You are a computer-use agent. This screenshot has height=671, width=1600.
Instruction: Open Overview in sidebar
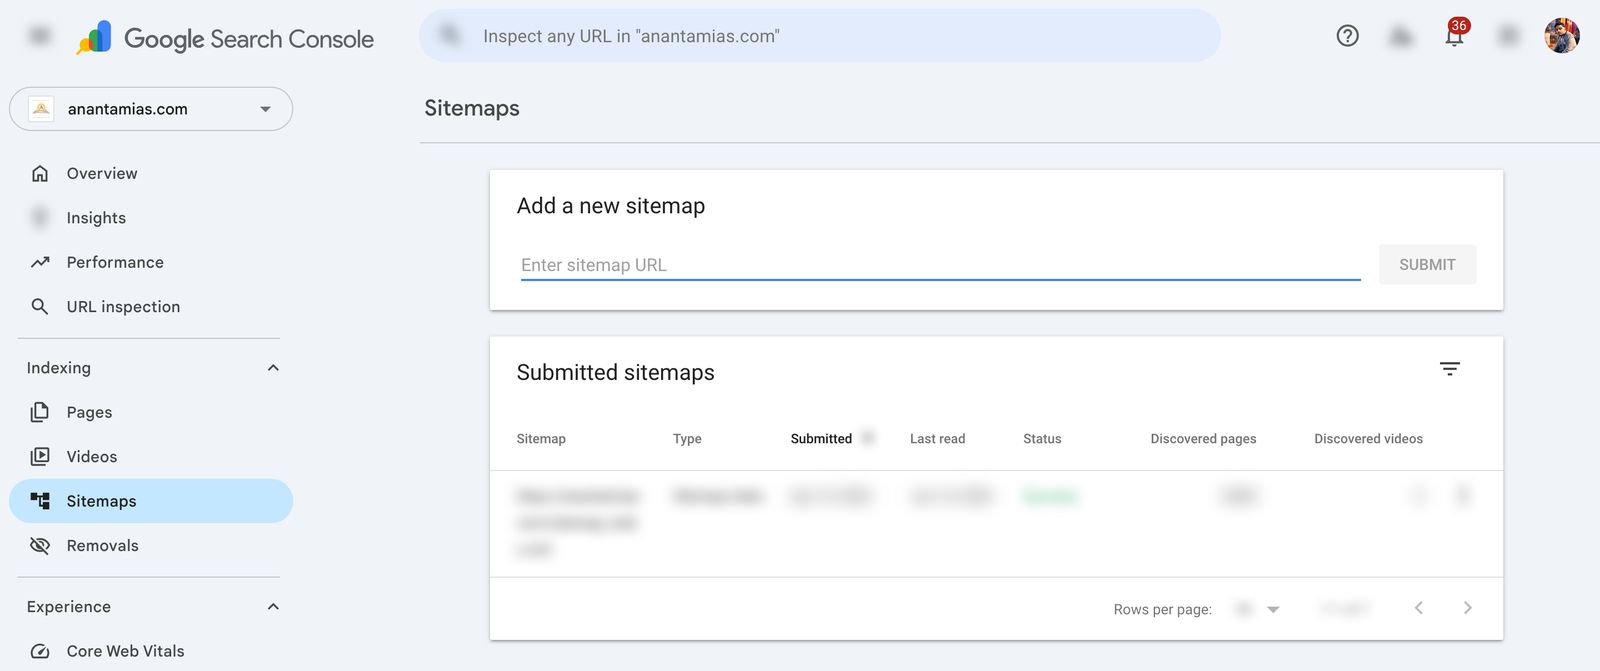point(151,173)
